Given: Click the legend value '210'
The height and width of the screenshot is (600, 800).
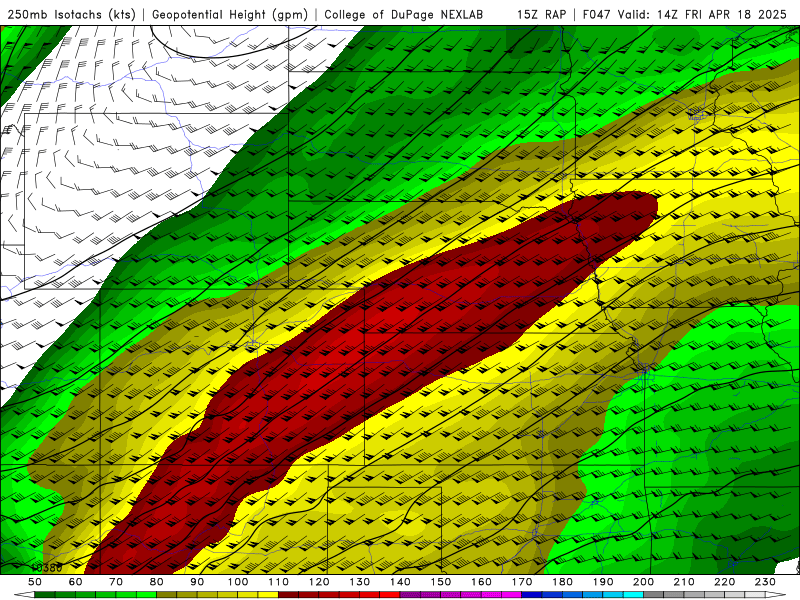Looking at the screenshot, I should coord(684,582).
